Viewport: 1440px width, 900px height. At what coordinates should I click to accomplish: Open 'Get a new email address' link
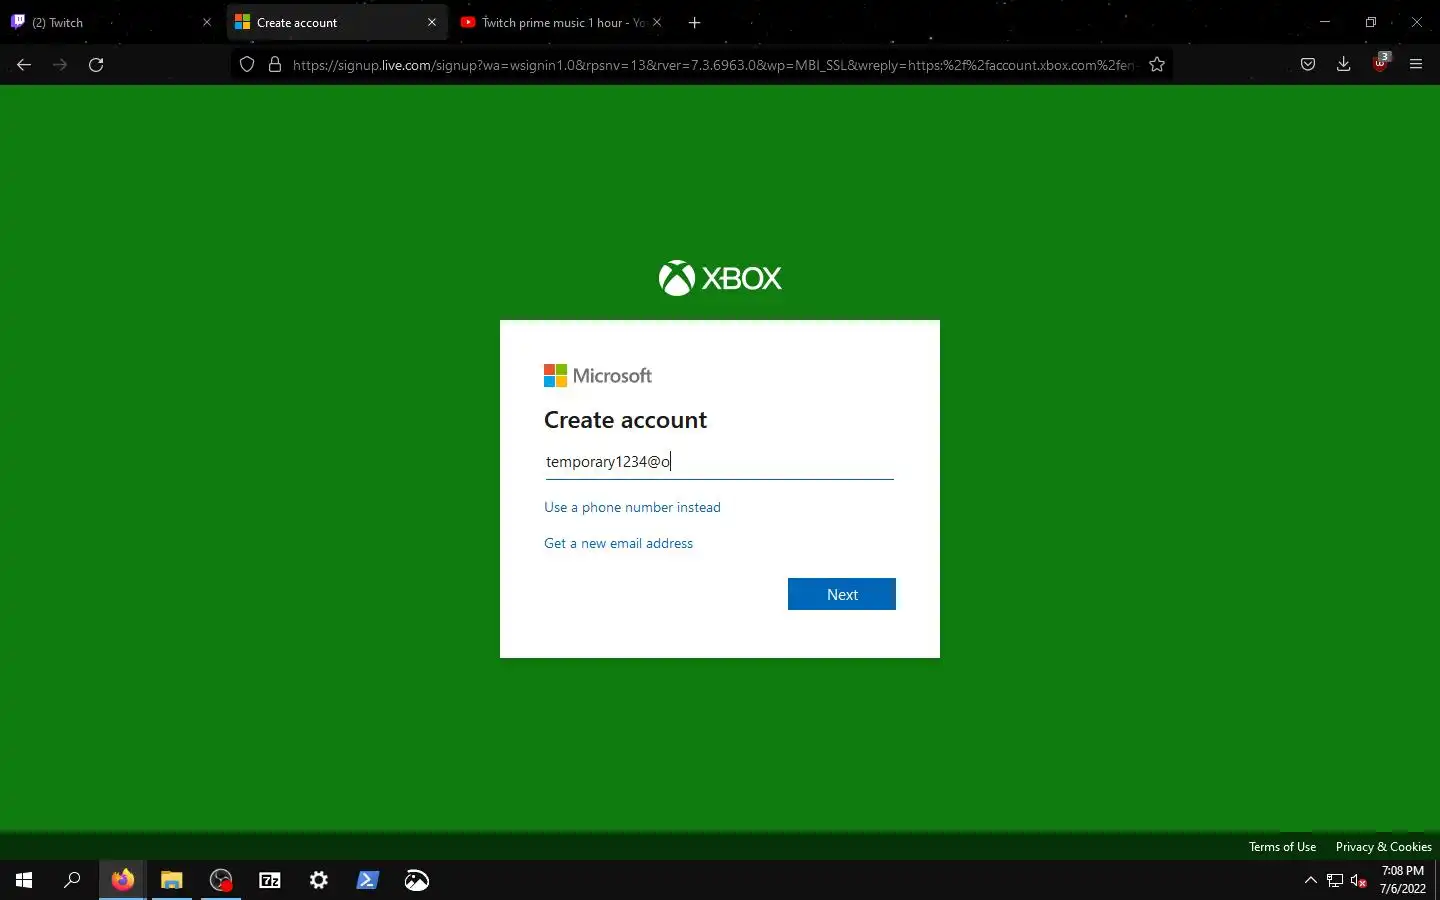pyautogui.click(x=618, y=543)
